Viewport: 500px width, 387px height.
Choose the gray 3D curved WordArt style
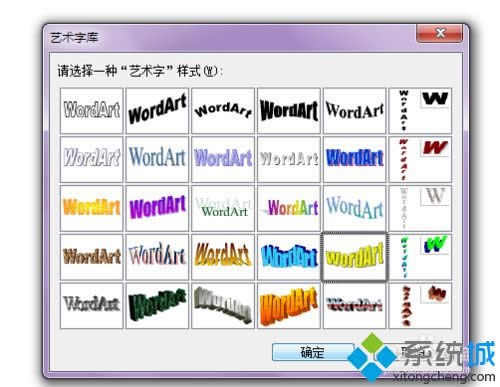tap(223, 306)
